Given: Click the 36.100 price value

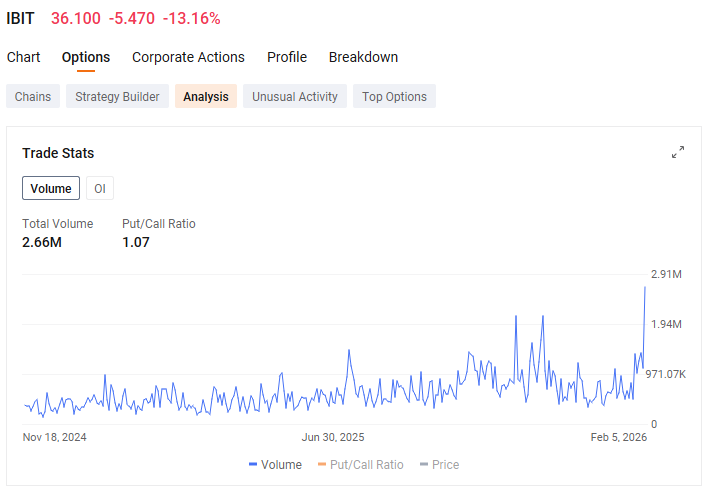Looking at the screenshot, I should [76, 18].
